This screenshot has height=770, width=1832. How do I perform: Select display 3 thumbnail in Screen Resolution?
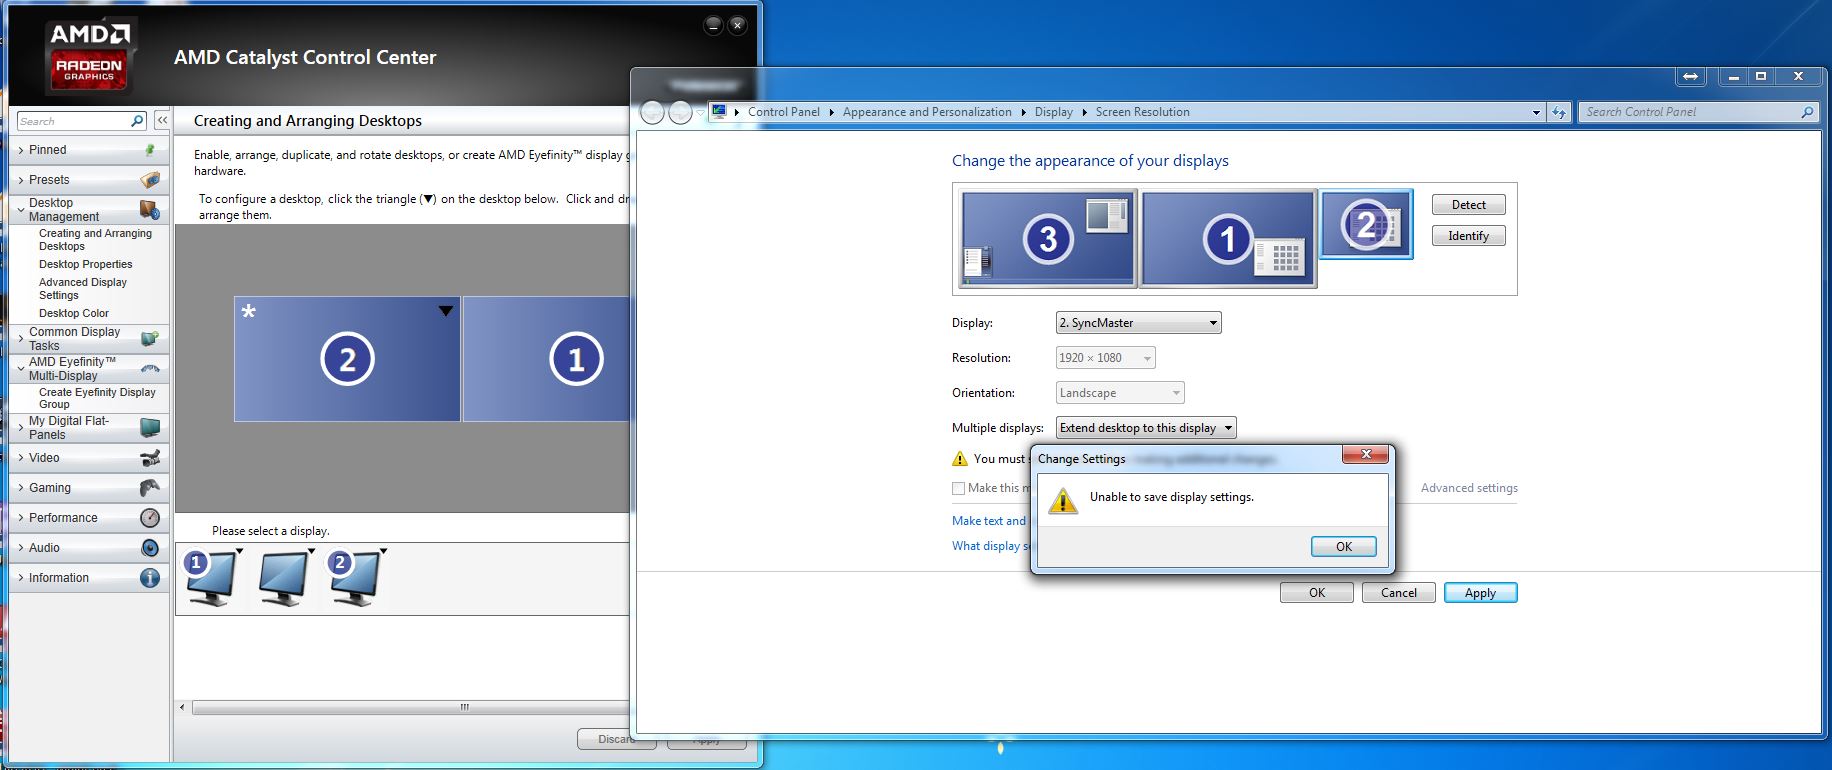click(x=1047, y=239)
